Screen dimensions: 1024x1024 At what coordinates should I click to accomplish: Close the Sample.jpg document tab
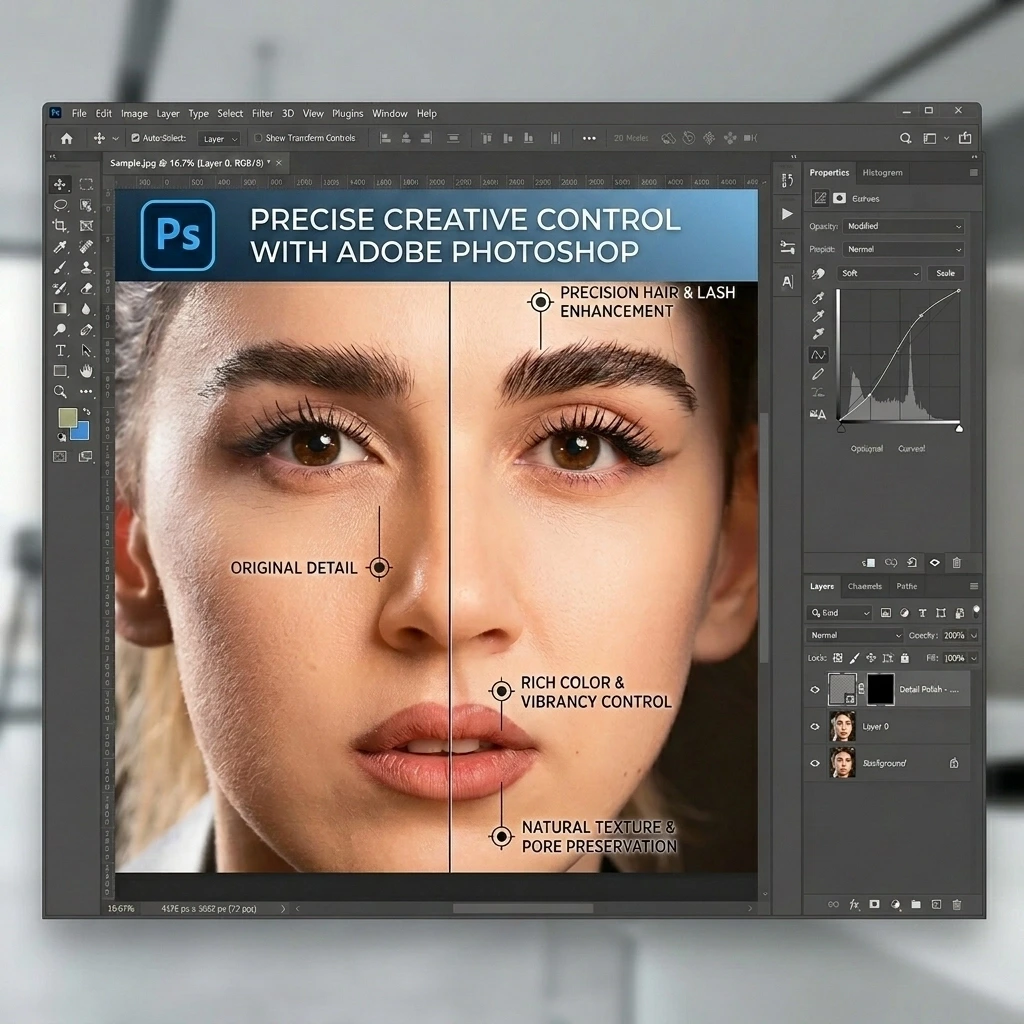279,163
